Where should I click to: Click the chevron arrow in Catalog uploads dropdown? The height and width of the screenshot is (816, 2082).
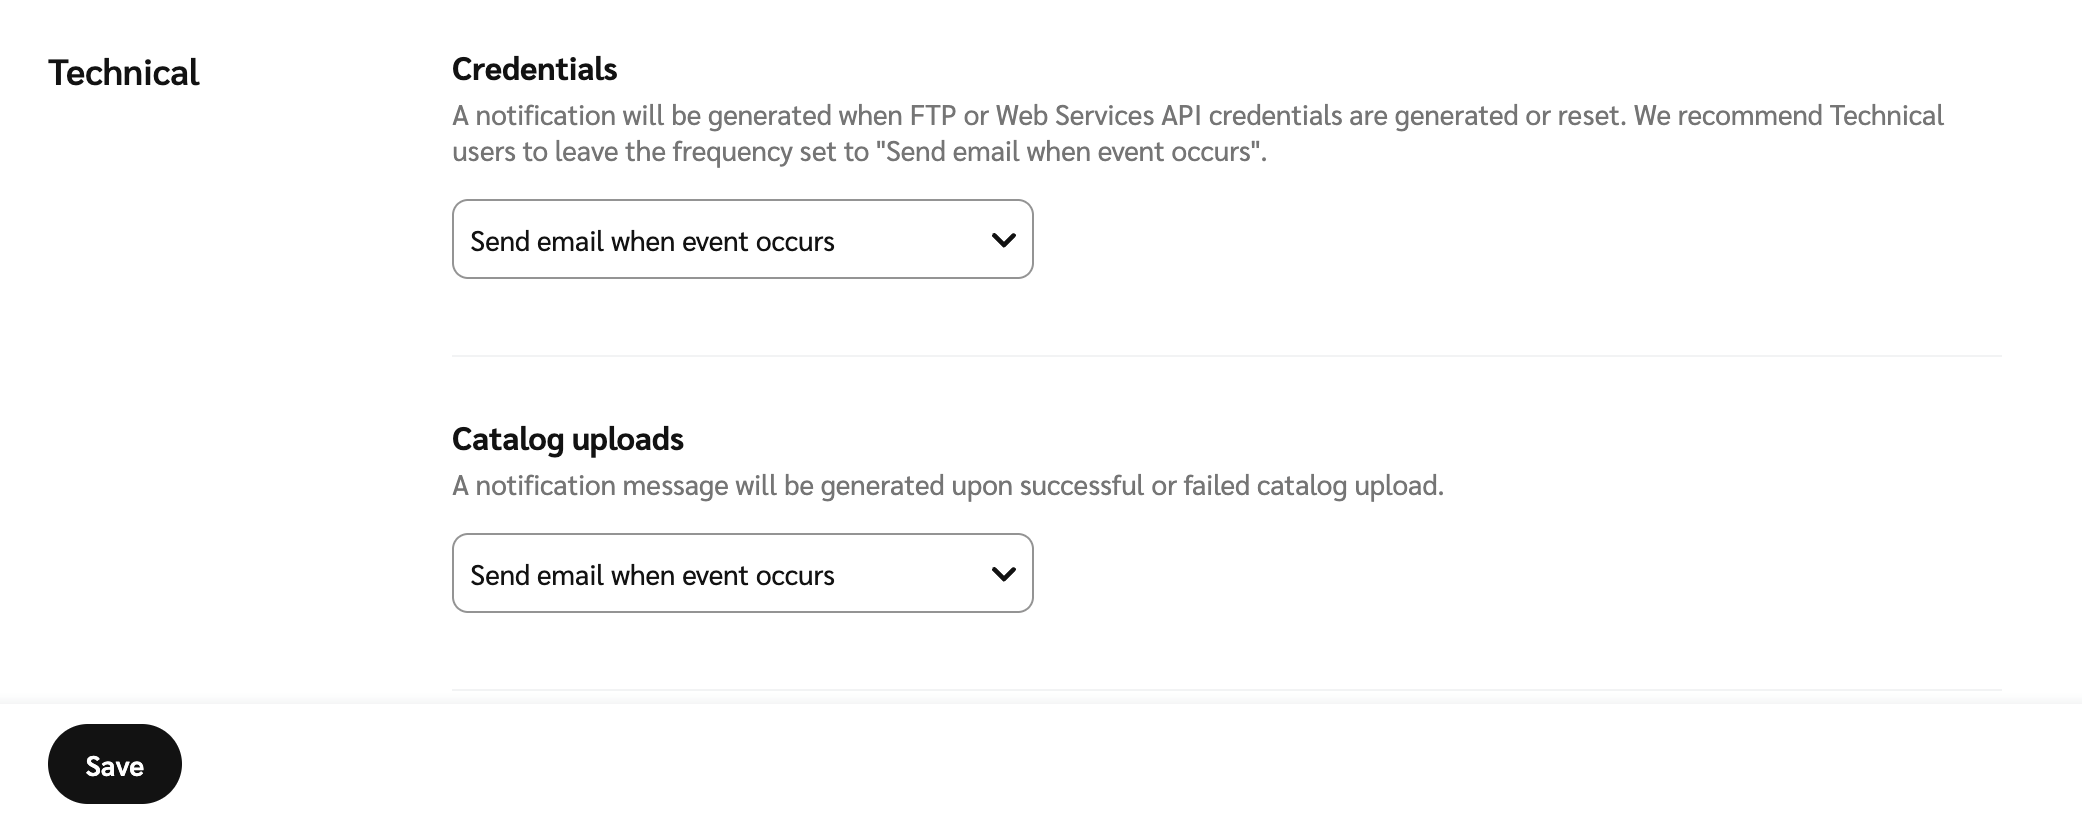click(x=1003, y=574)
